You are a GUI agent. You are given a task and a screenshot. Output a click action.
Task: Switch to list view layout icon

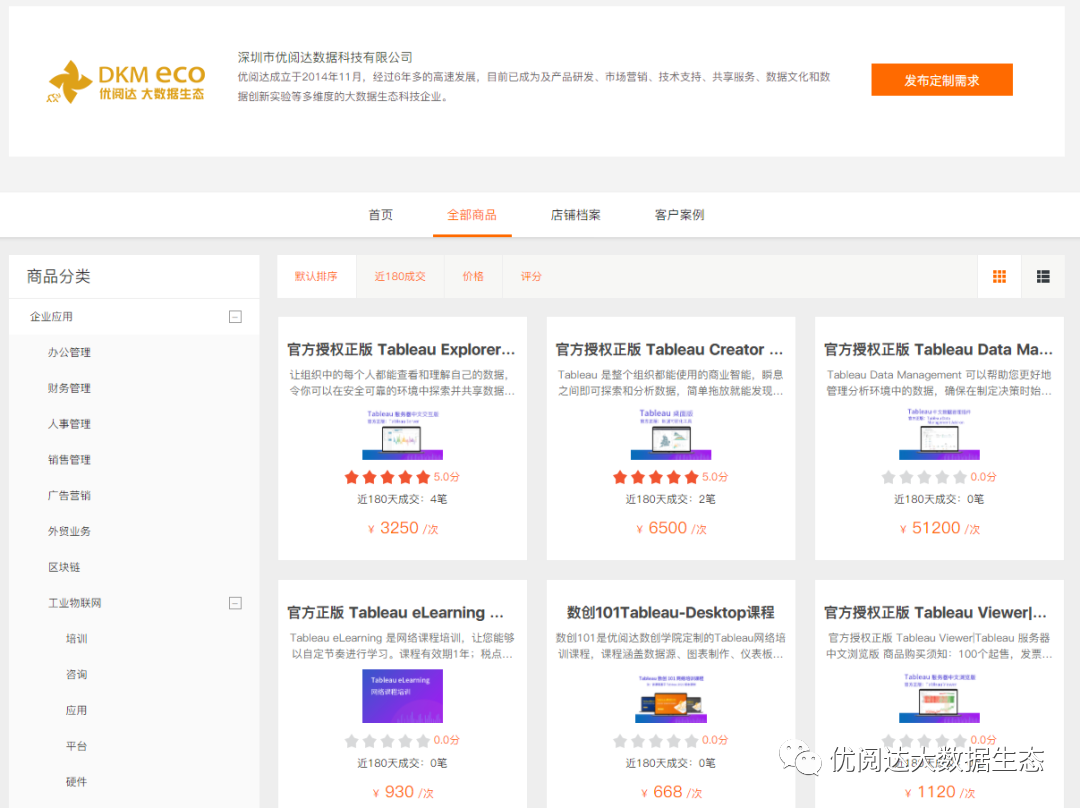(1043, 277)
